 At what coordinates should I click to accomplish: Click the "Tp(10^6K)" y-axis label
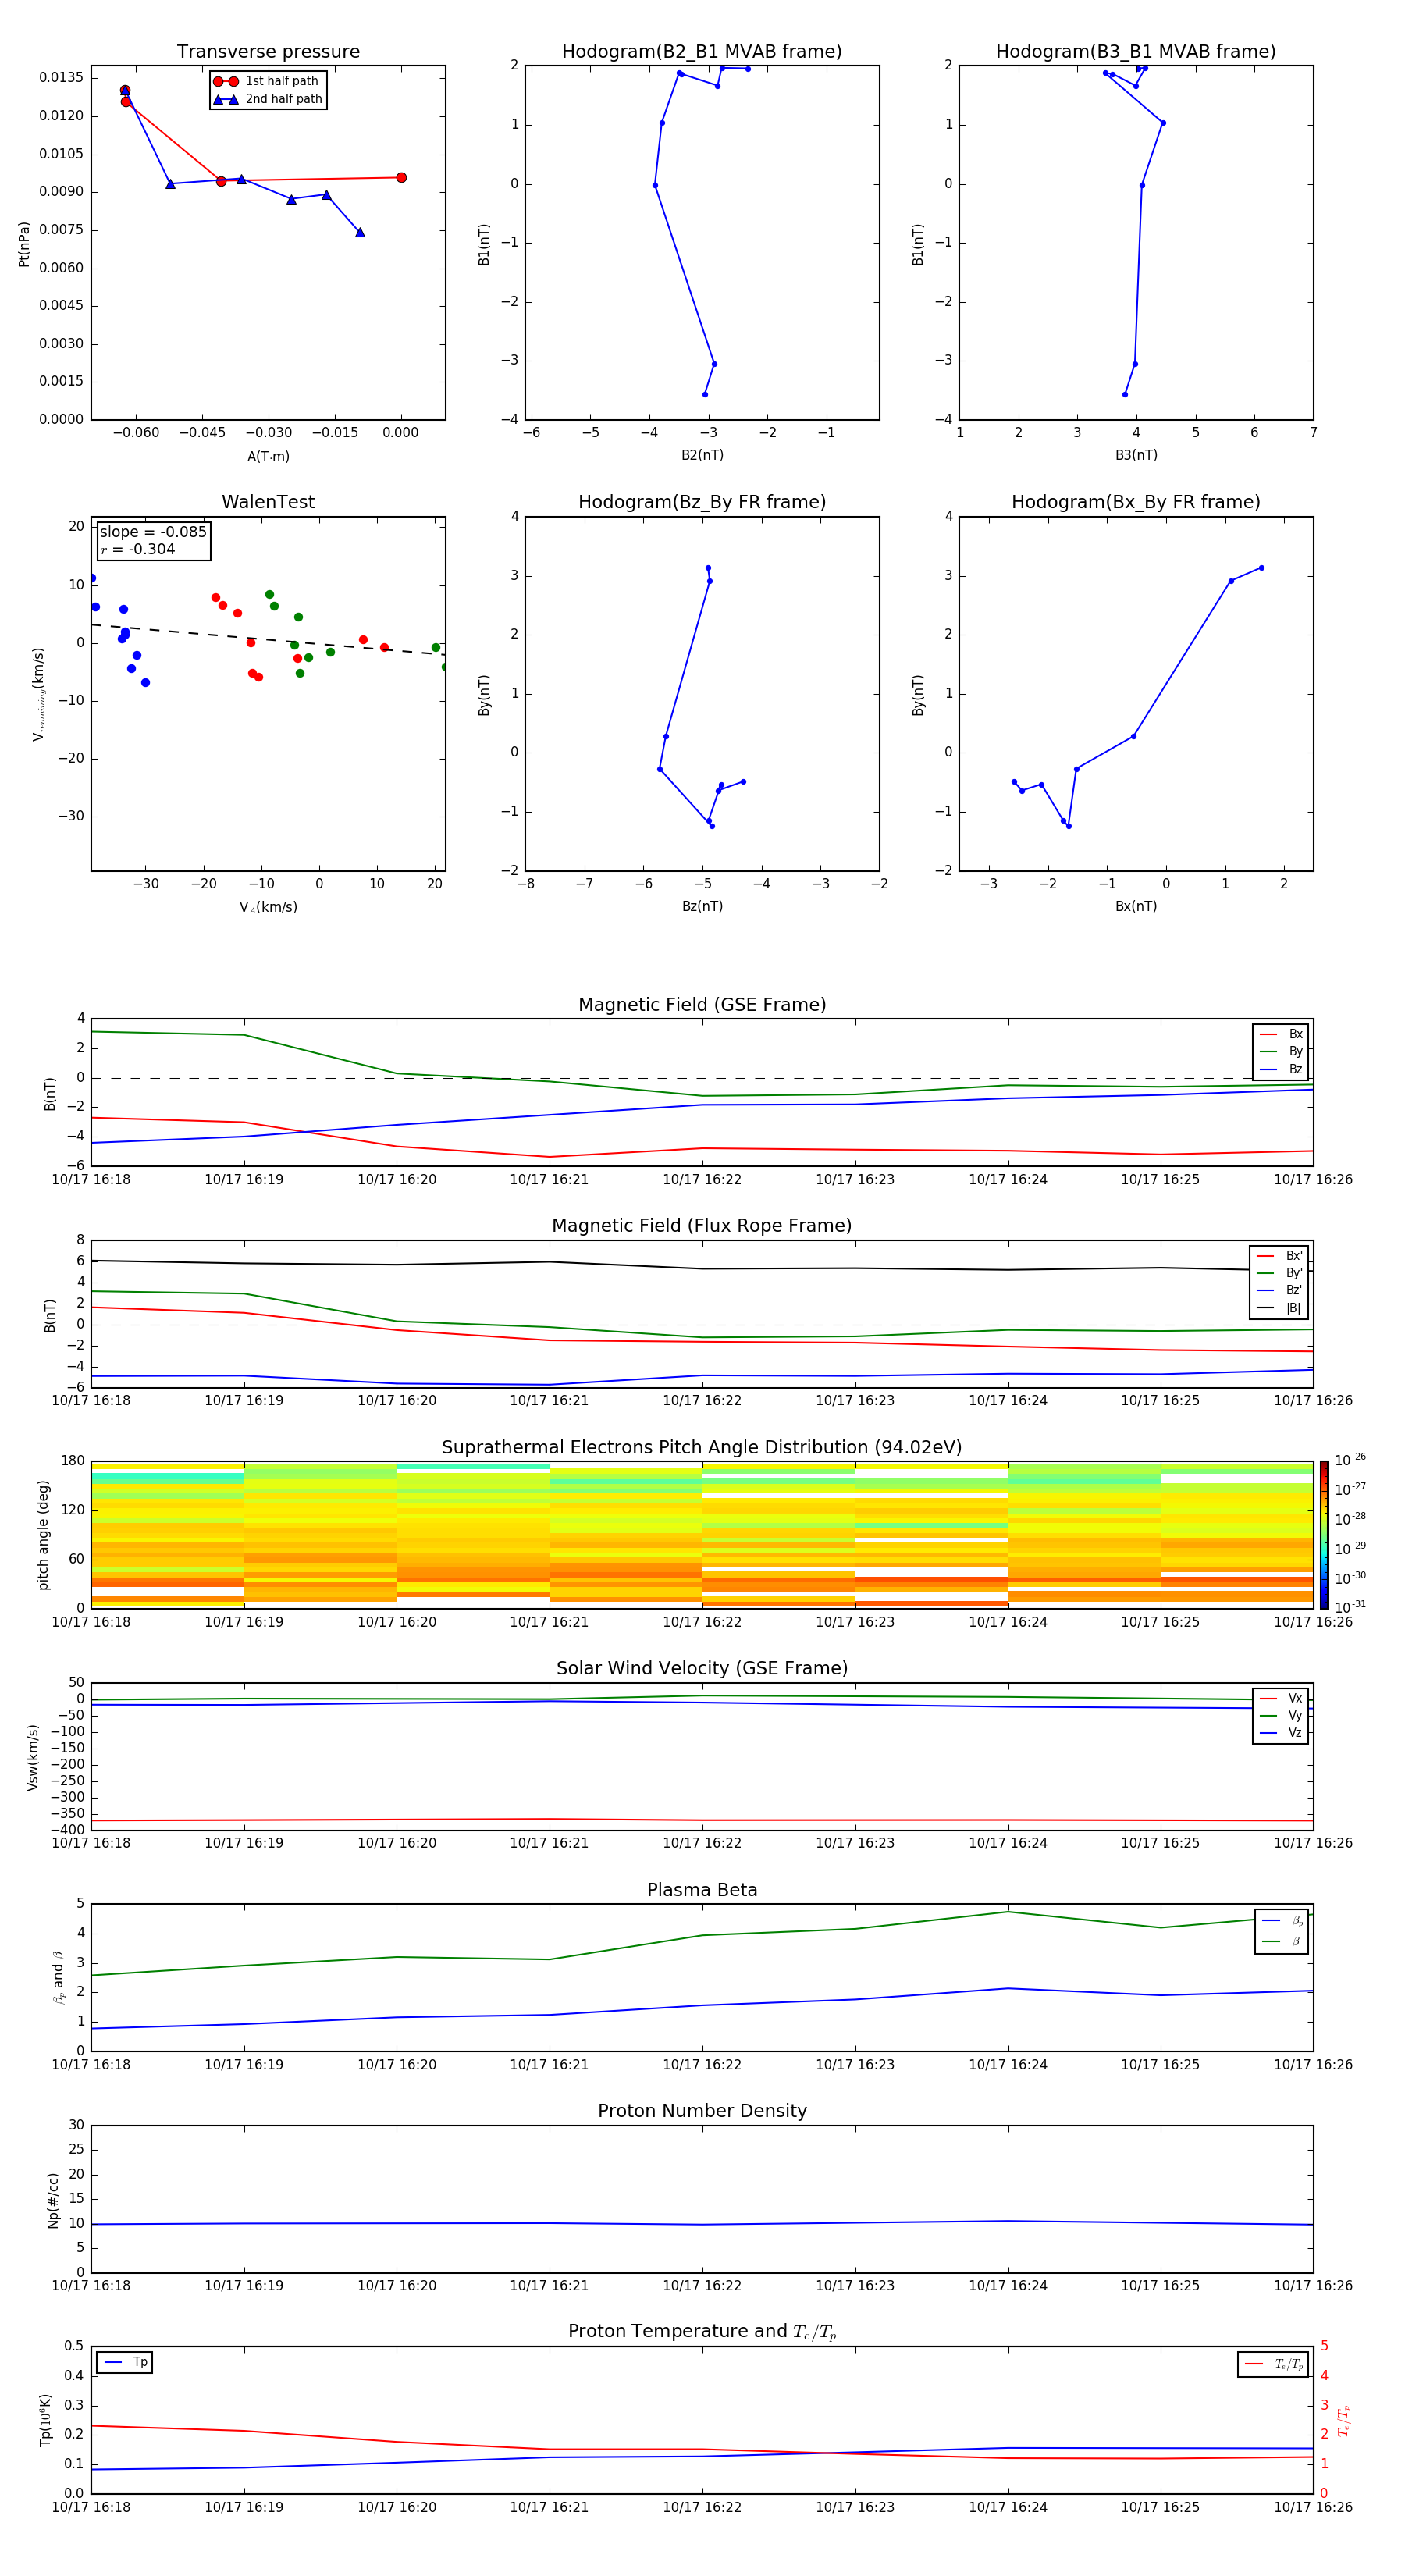(45, 2420)
